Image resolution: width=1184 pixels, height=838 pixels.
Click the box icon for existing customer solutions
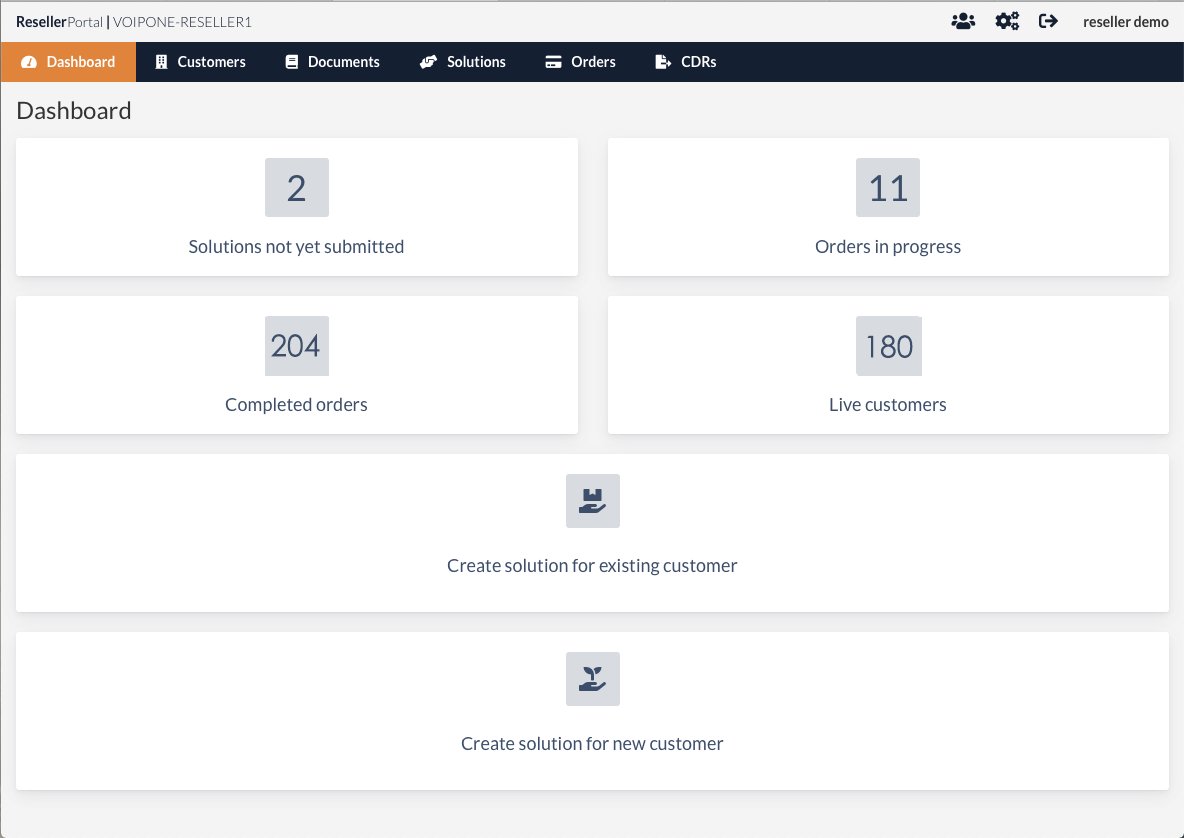click(x=592, y=500)
